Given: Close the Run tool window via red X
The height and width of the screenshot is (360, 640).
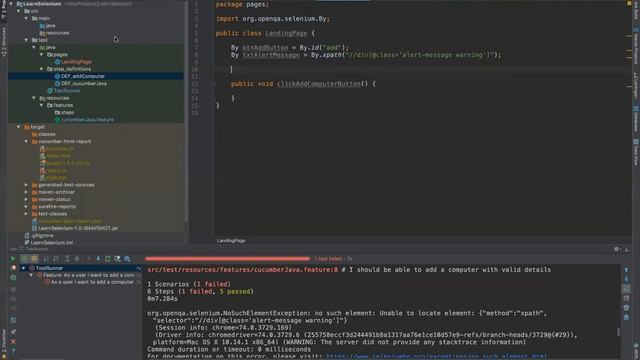Looking at the screenshot, I should pos(13,341).
